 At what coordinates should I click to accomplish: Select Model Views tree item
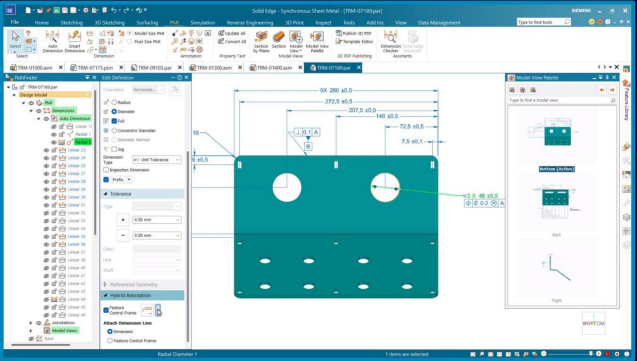point(65,331)
